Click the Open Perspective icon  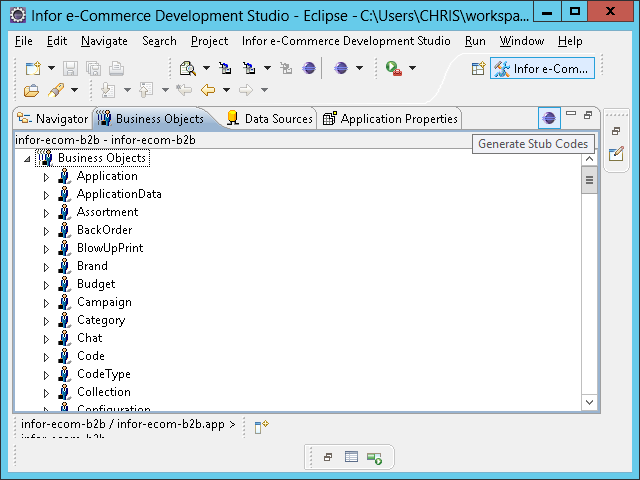click(478, 68)
